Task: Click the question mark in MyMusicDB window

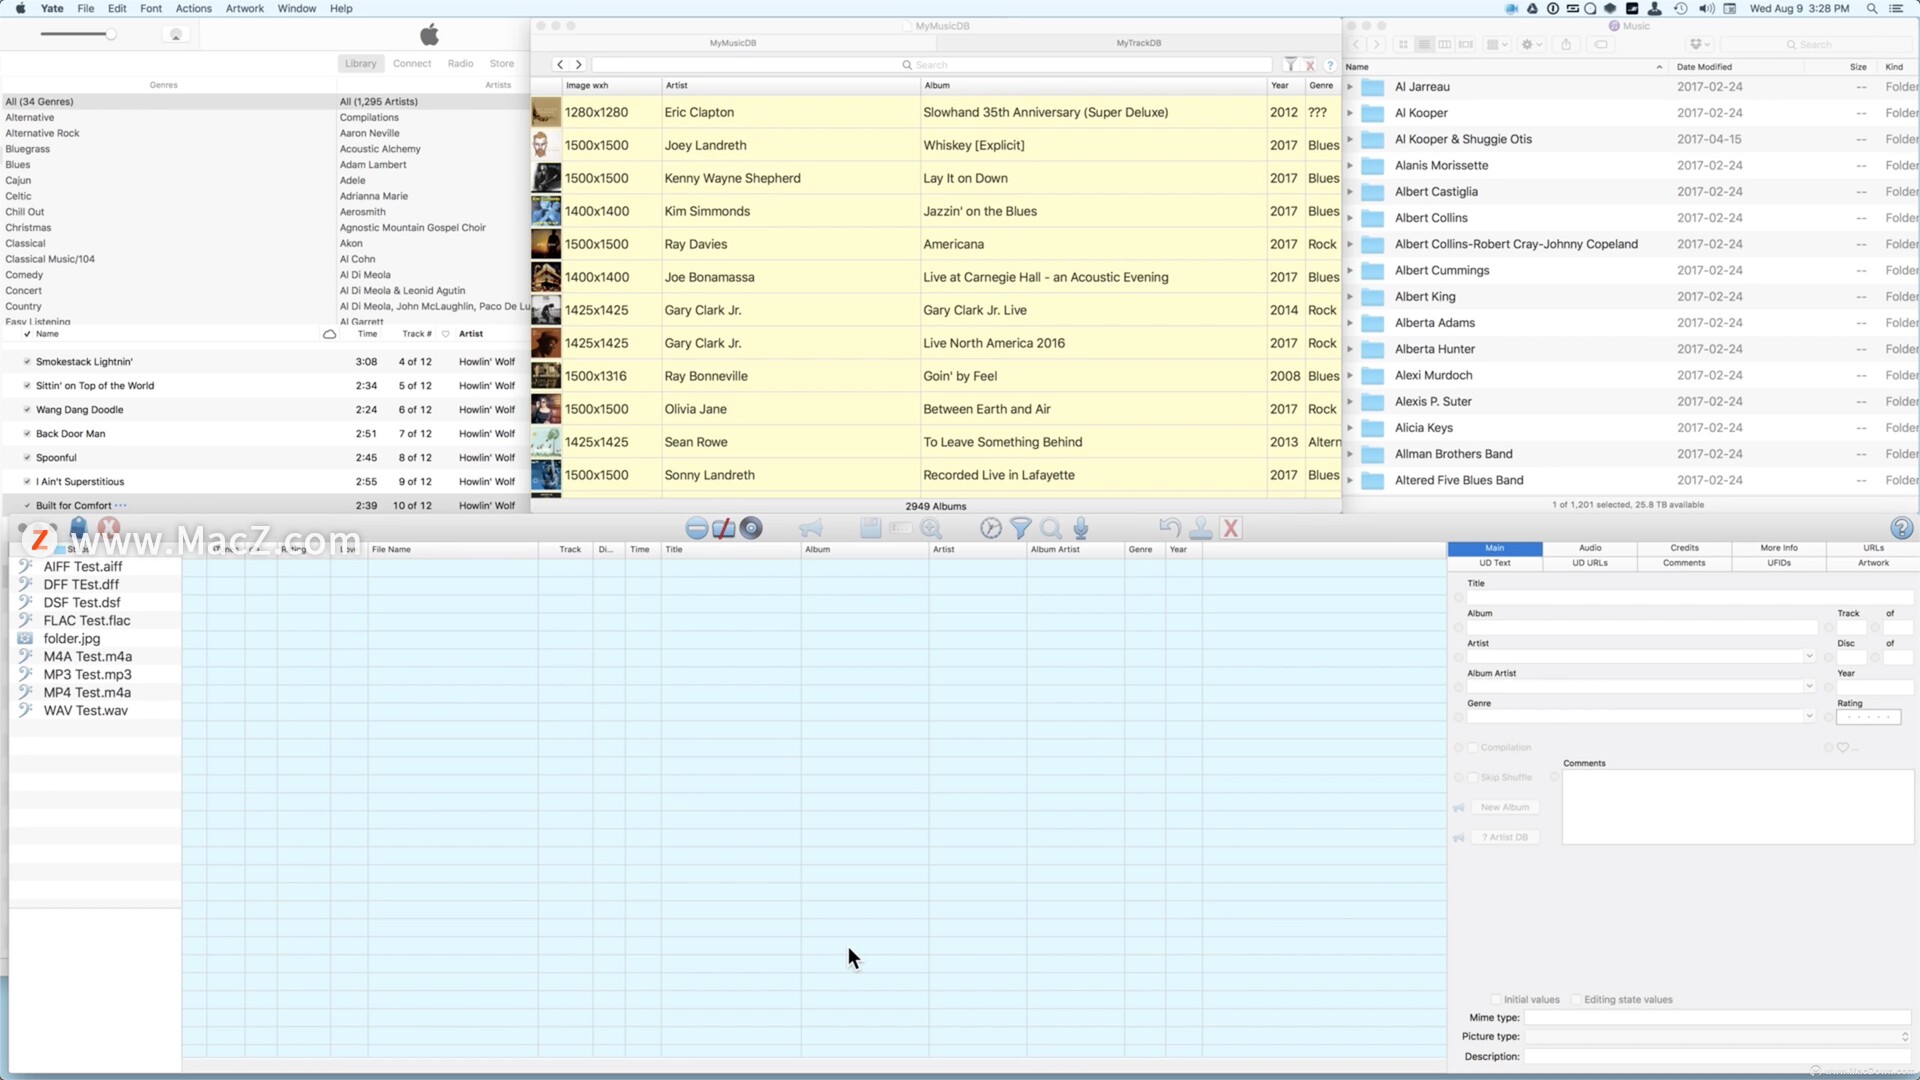Action: (x=1330, y=65)
